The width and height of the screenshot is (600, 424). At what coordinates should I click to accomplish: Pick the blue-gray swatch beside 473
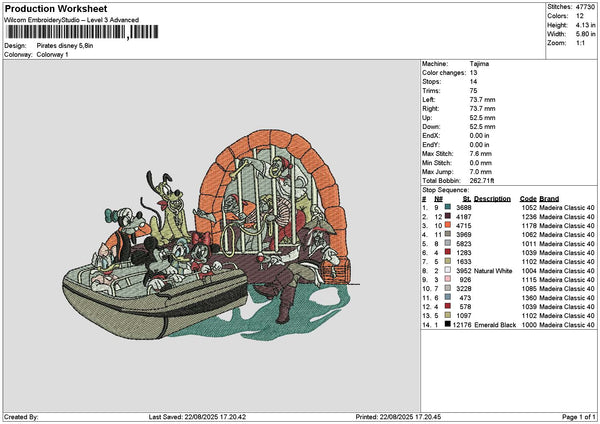[447, 297]
